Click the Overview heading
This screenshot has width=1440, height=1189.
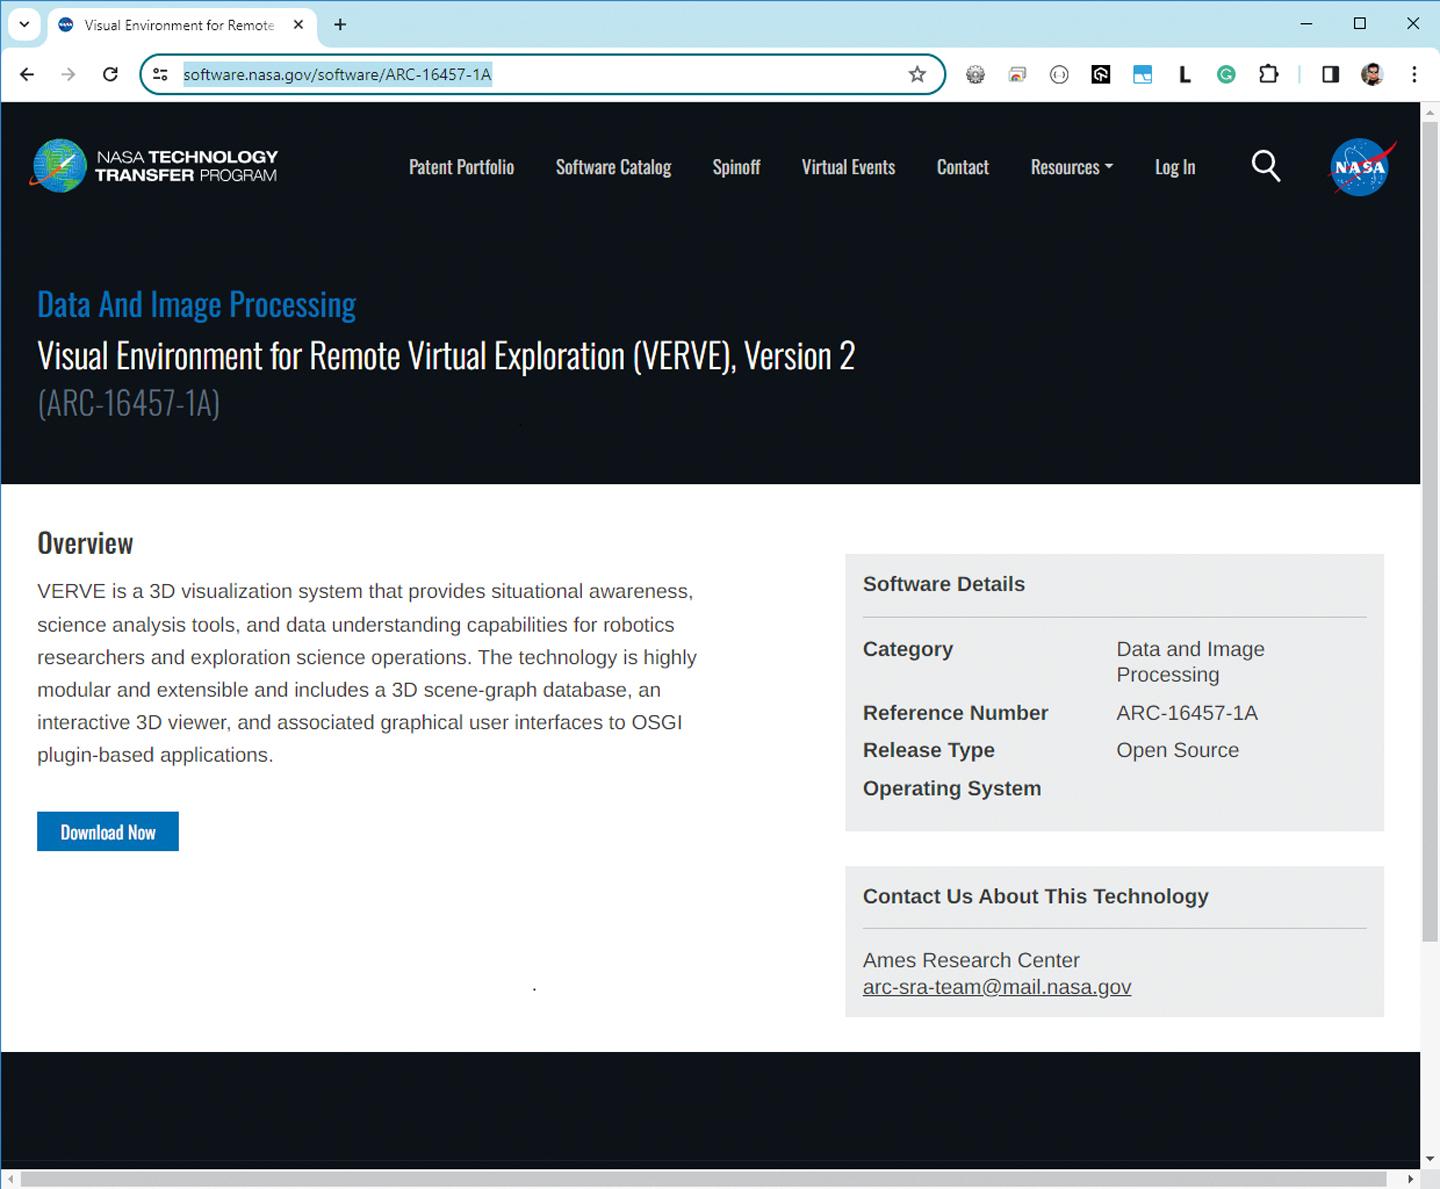[85, 543]
